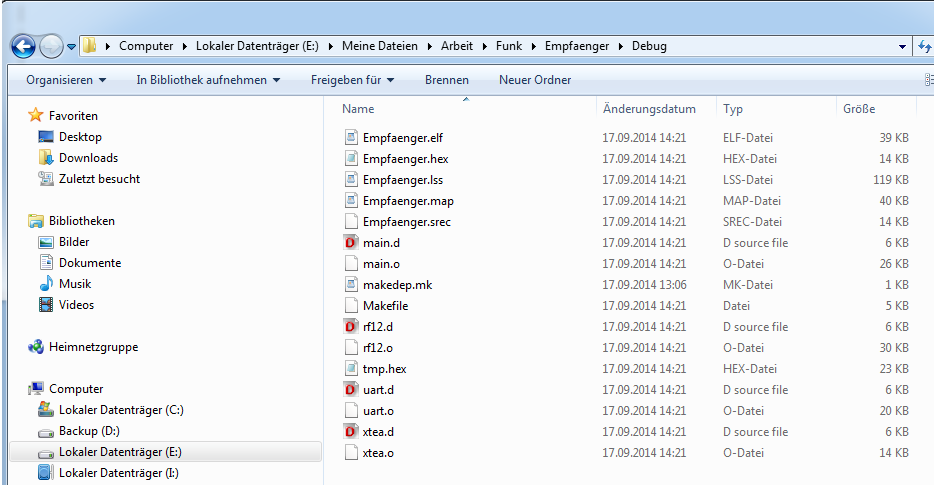
Task: Select the makedep.mk file icon
Action: point(351,285)
